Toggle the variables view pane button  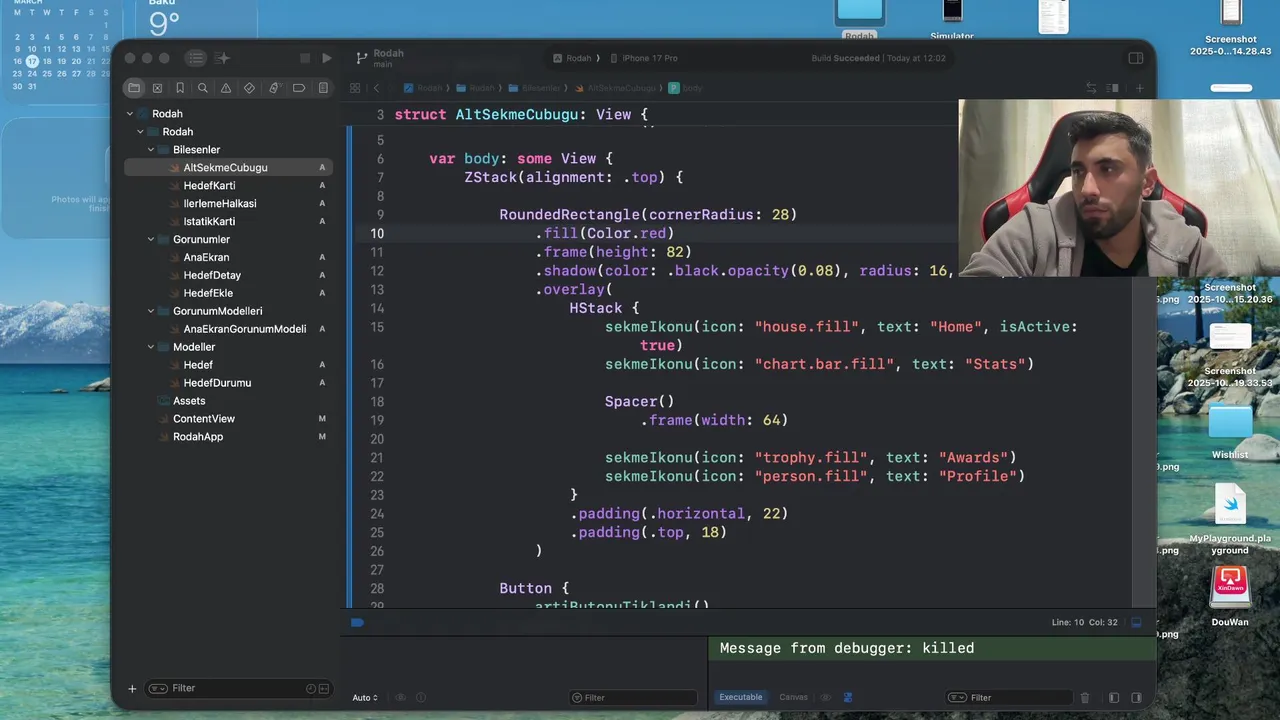(x=1114, y=698)
